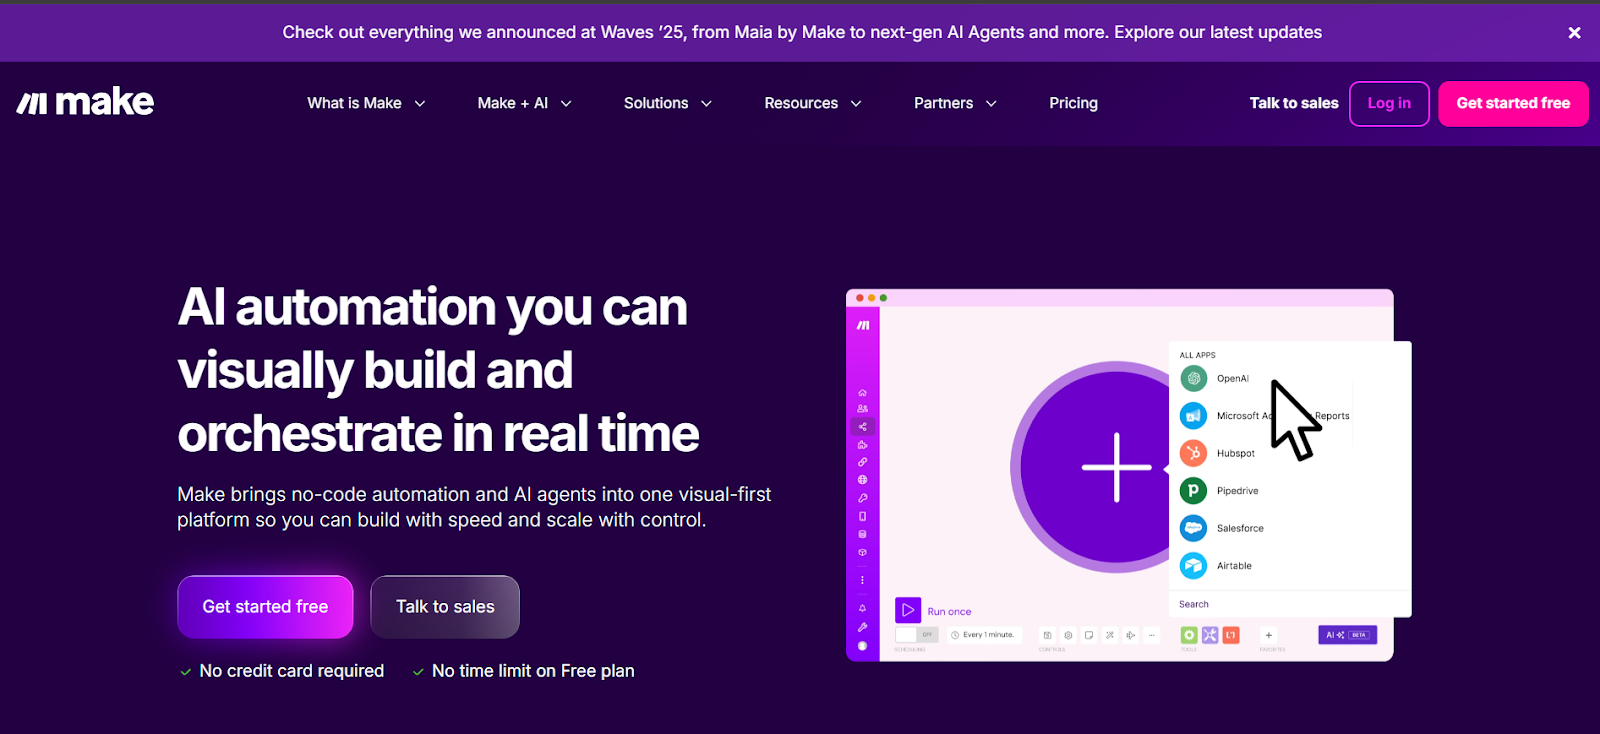
Task: Open Team icon in mock app sidebar
Action: coord(862,409)
